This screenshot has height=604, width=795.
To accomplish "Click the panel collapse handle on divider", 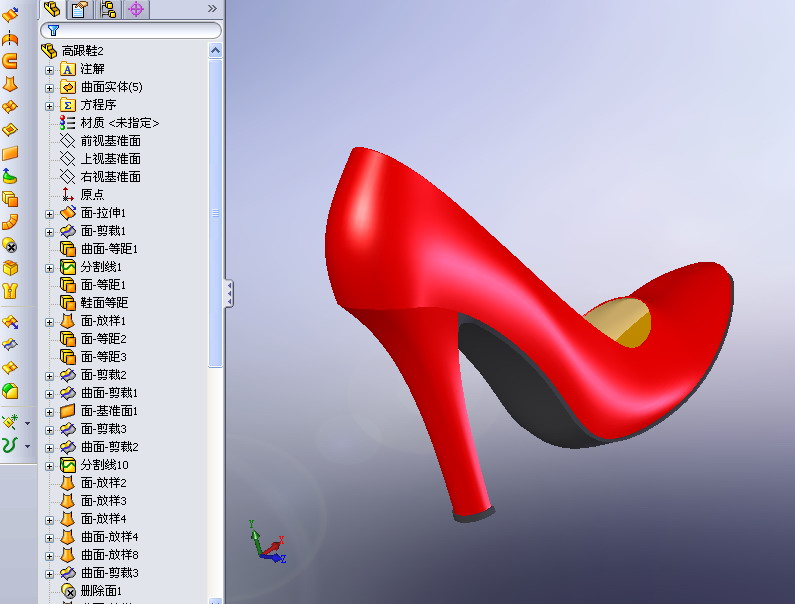I will 229,294.
